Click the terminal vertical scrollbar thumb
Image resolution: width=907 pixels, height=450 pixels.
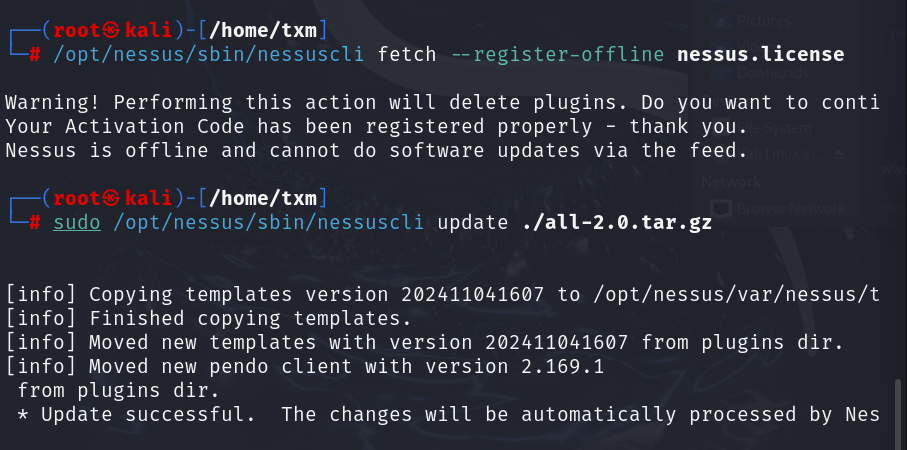tap(898, 413)
